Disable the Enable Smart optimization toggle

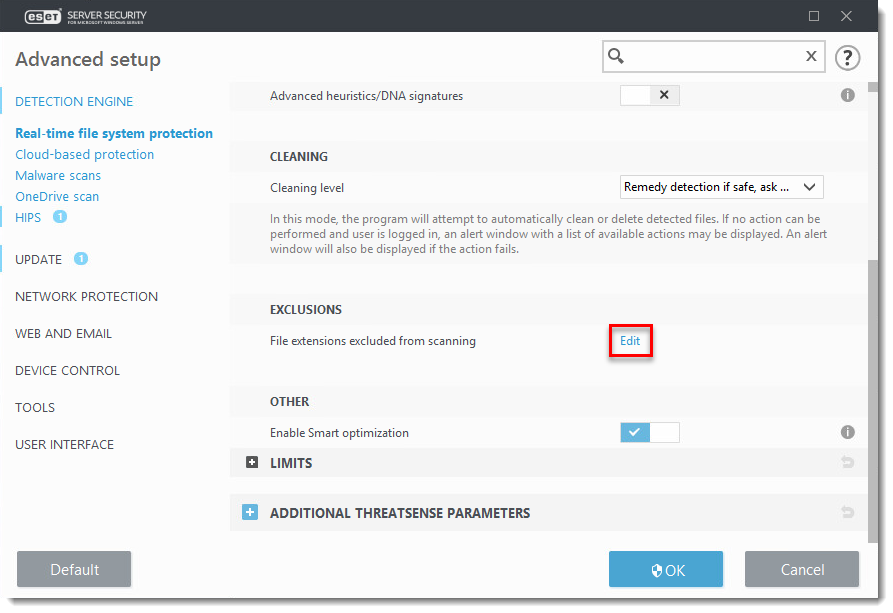pyautogui.click(x=649, y=433)
